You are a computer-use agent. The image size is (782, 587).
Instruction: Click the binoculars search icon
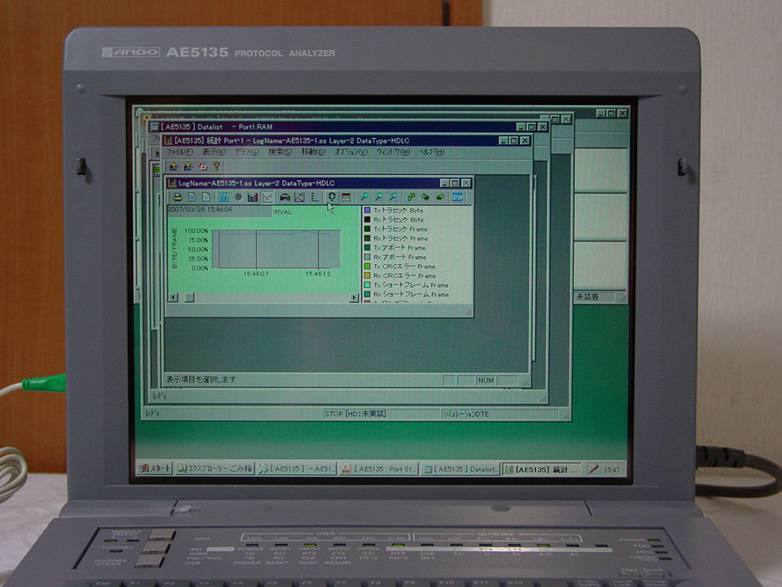point(285,197)
